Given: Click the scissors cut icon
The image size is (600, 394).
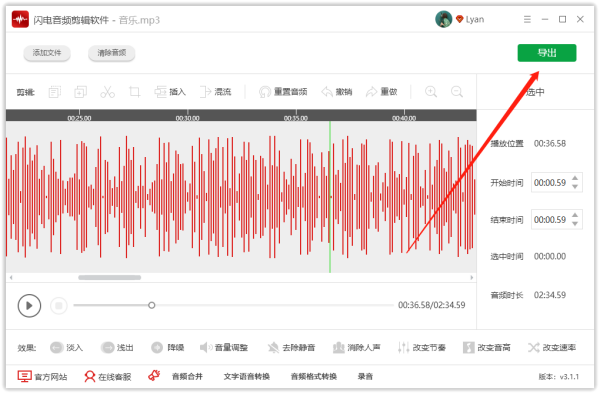Looking at the screenshot, I should click(107, 92).
